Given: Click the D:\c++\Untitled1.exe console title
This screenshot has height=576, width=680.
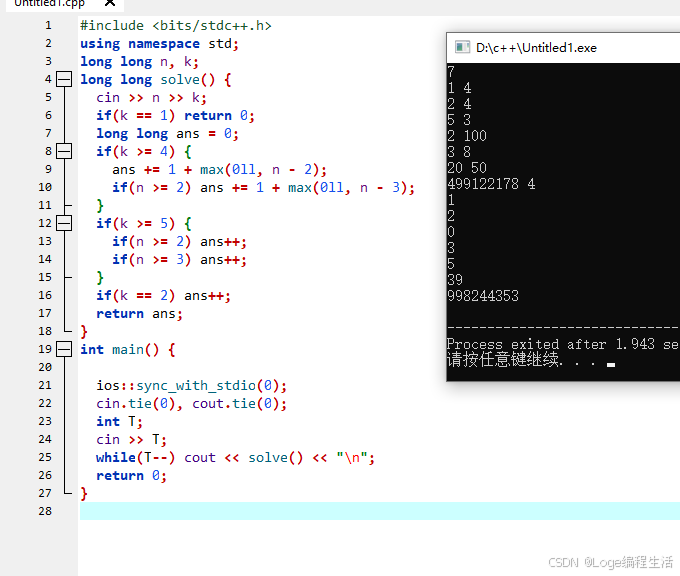Looking at the screenshot, I should (x=536, y=48).
